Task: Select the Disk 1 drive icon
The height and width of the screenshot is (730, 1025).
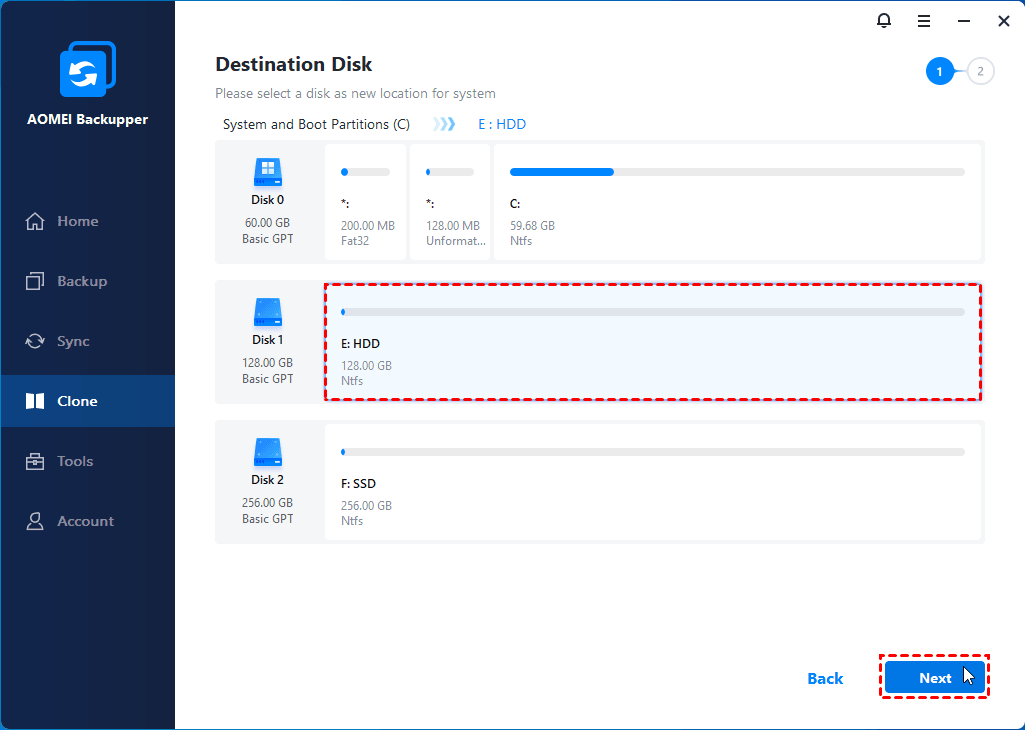Action: coord(268,313)
